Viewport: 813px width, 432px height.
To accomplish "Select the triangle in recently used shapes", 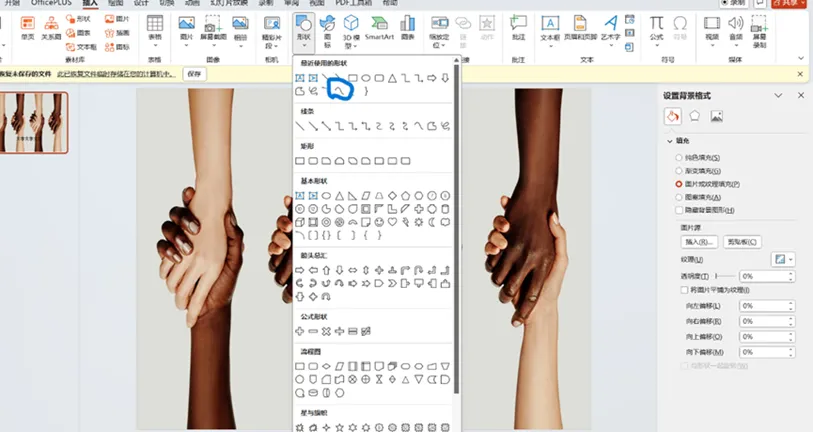I will (393, 78).
